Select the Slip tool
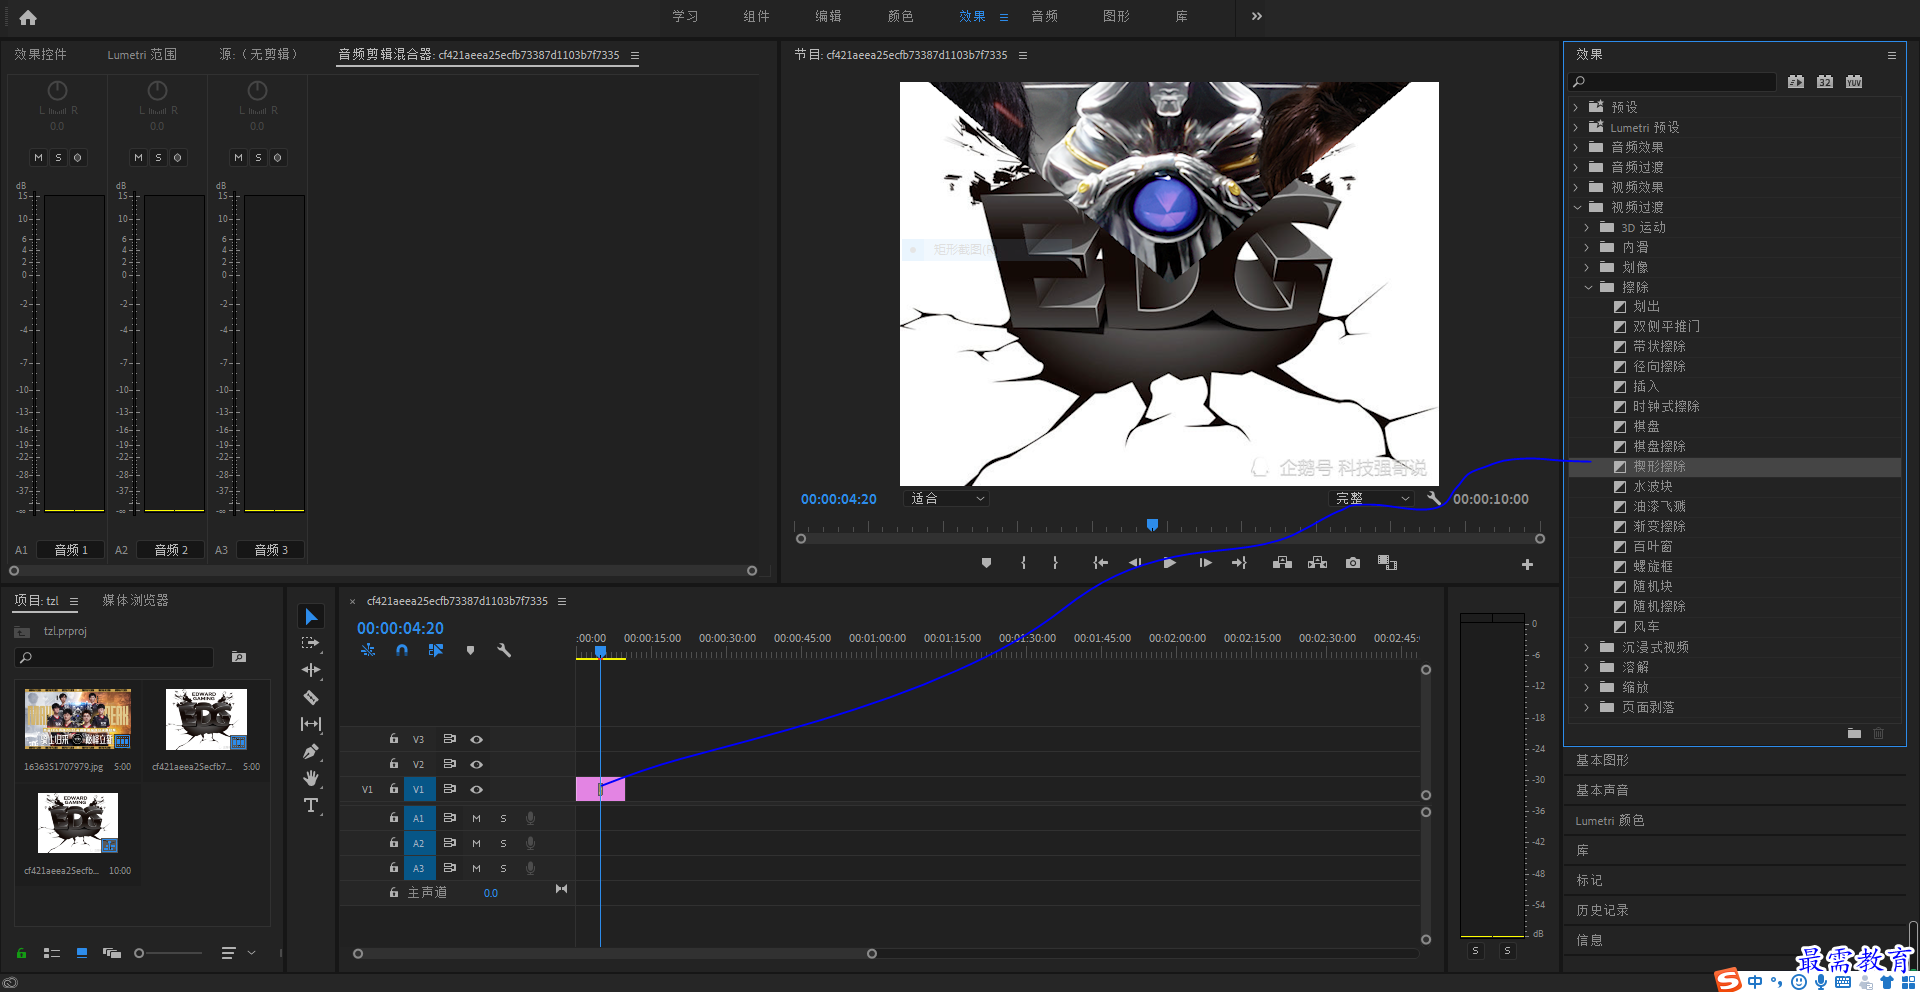Screen dimensions: 1920x992 [311, 724]
